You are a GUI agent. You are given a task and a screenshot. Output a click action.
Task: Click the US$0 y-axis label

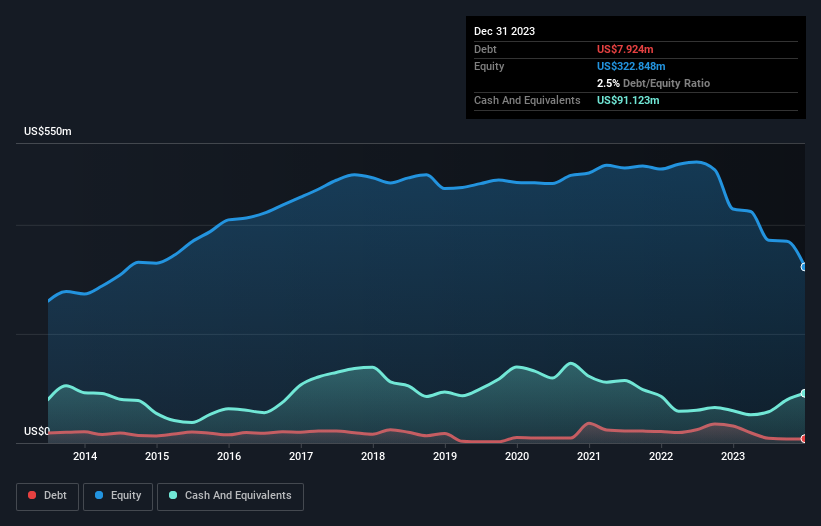[37, 431]
